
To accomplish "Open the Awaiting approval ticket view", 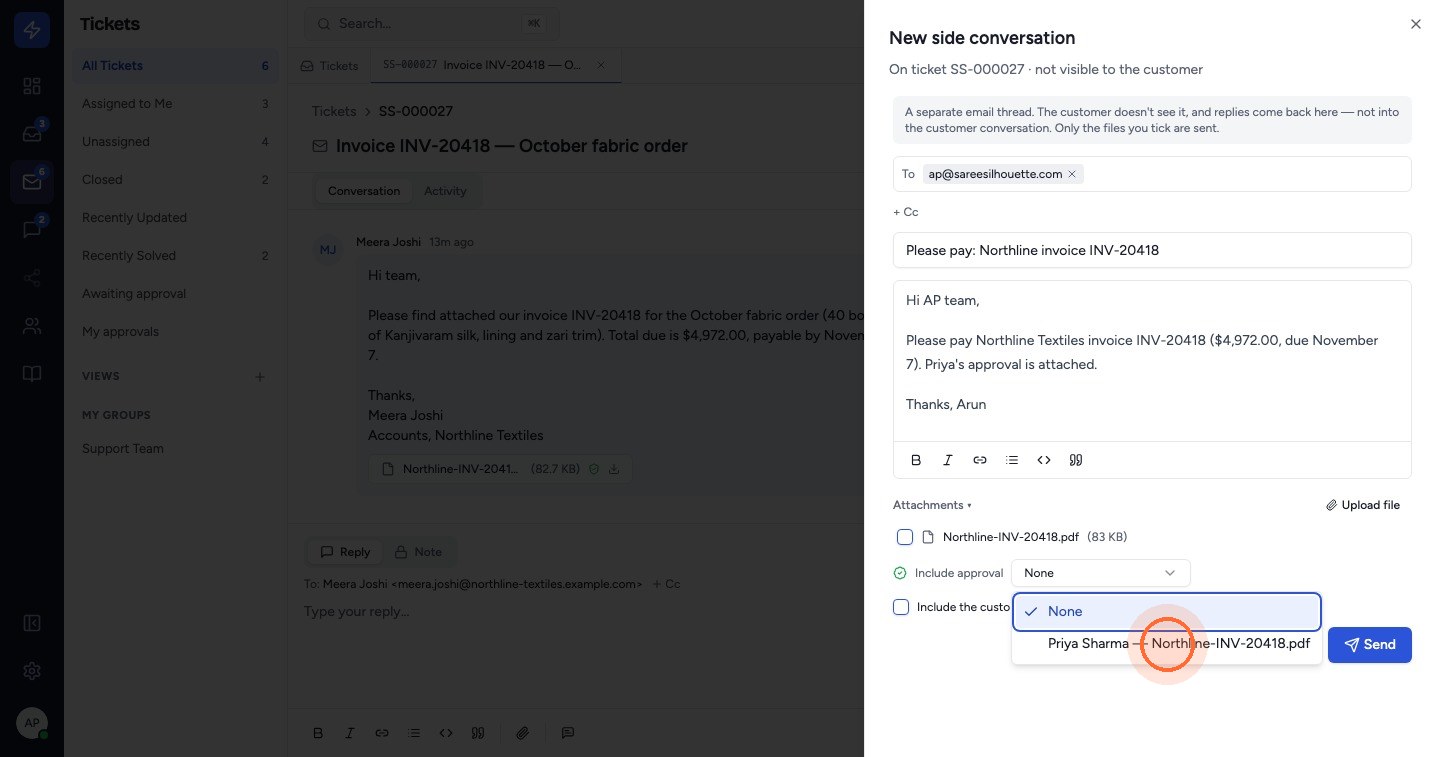I will click(134, 294).
